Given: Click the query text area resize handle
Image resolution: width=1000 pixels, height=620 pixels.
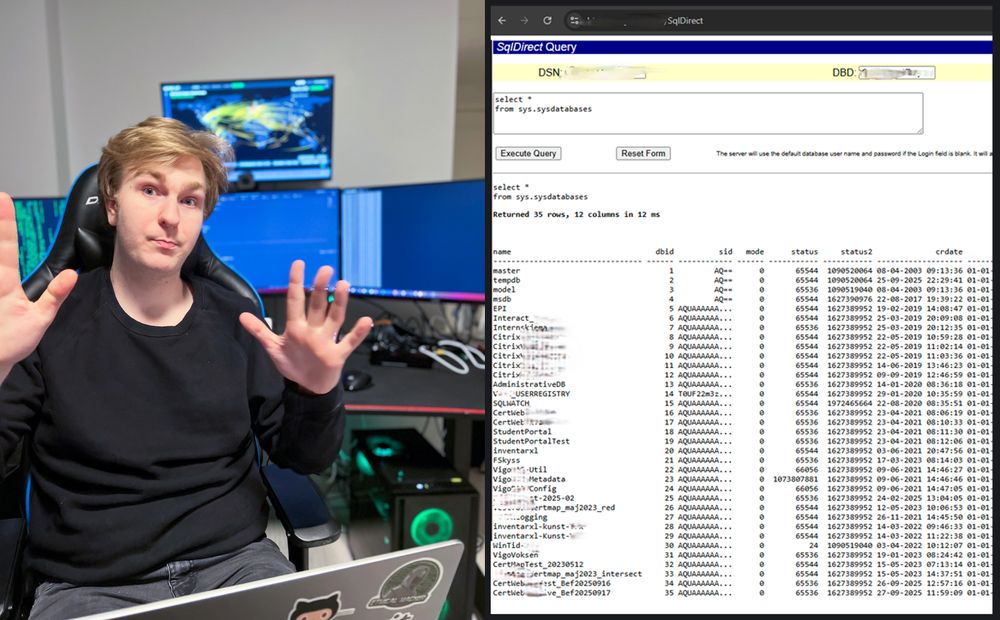Looking at the screenshot, I should (919, 130).
